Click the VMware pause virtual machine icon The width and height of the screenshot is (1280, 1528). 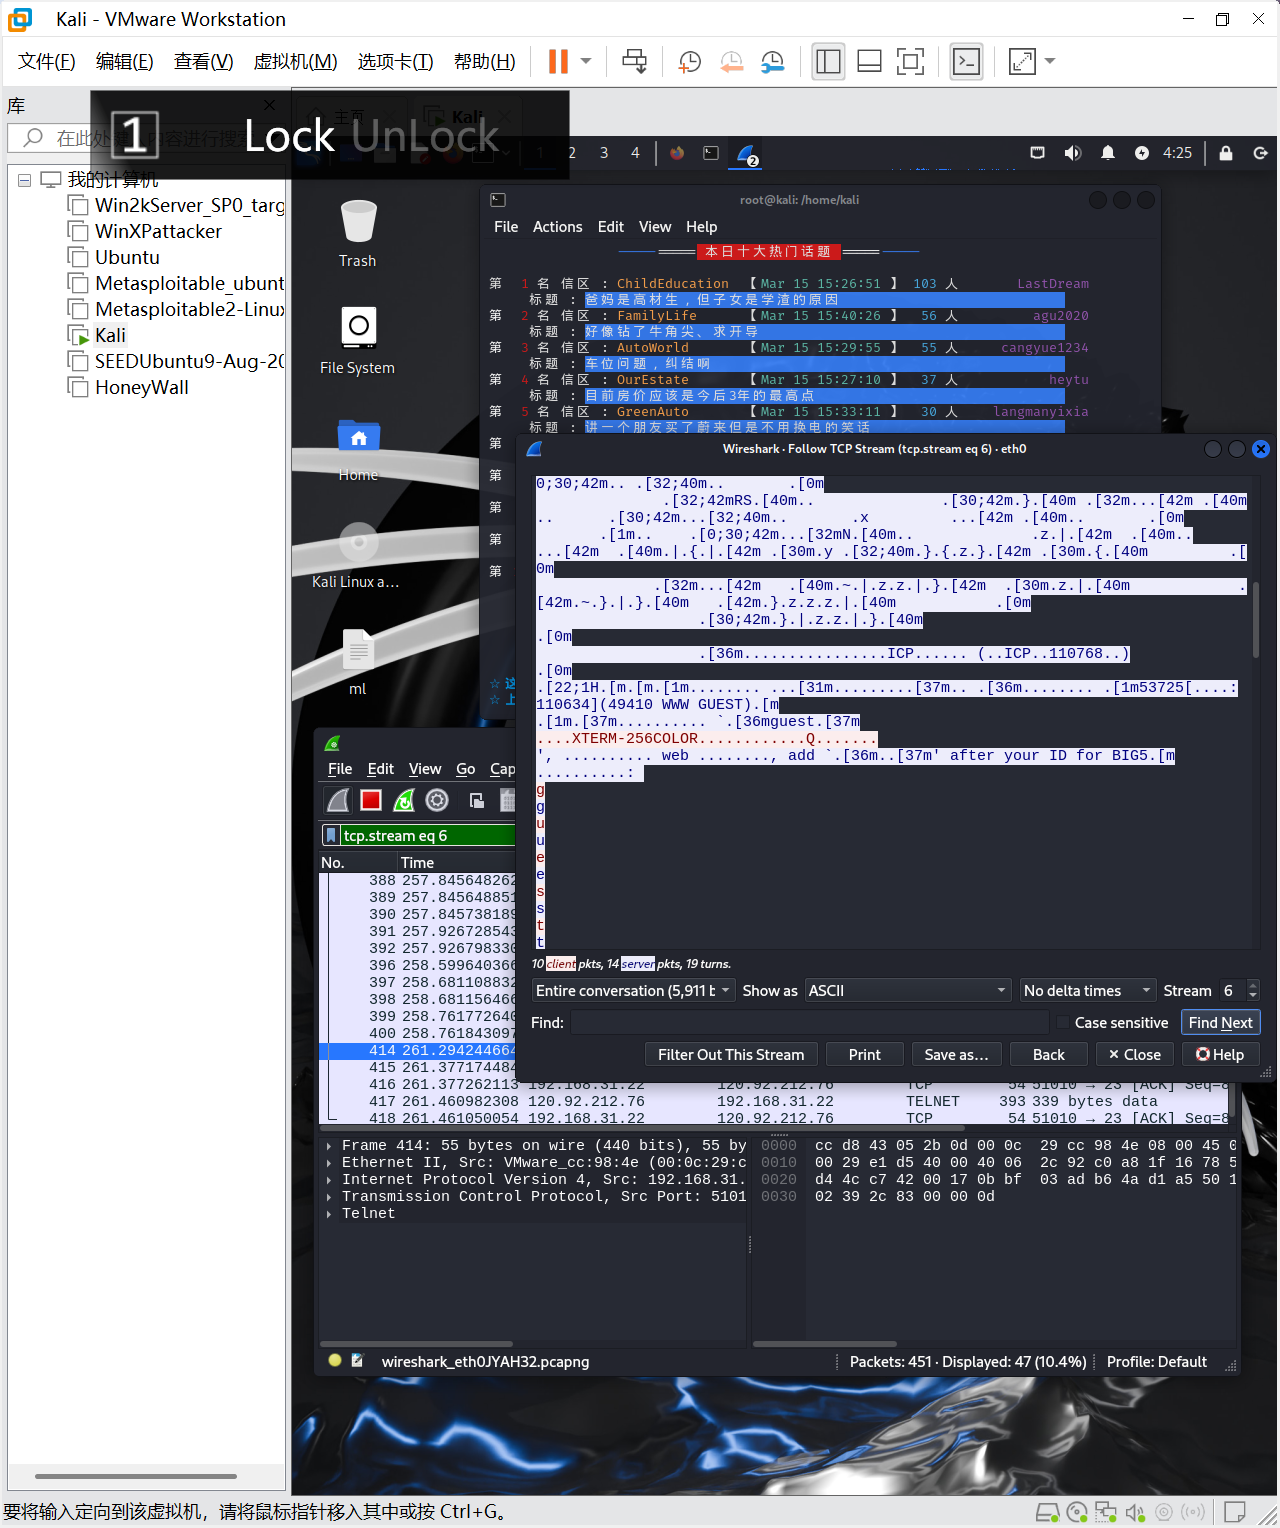point(558,61)
